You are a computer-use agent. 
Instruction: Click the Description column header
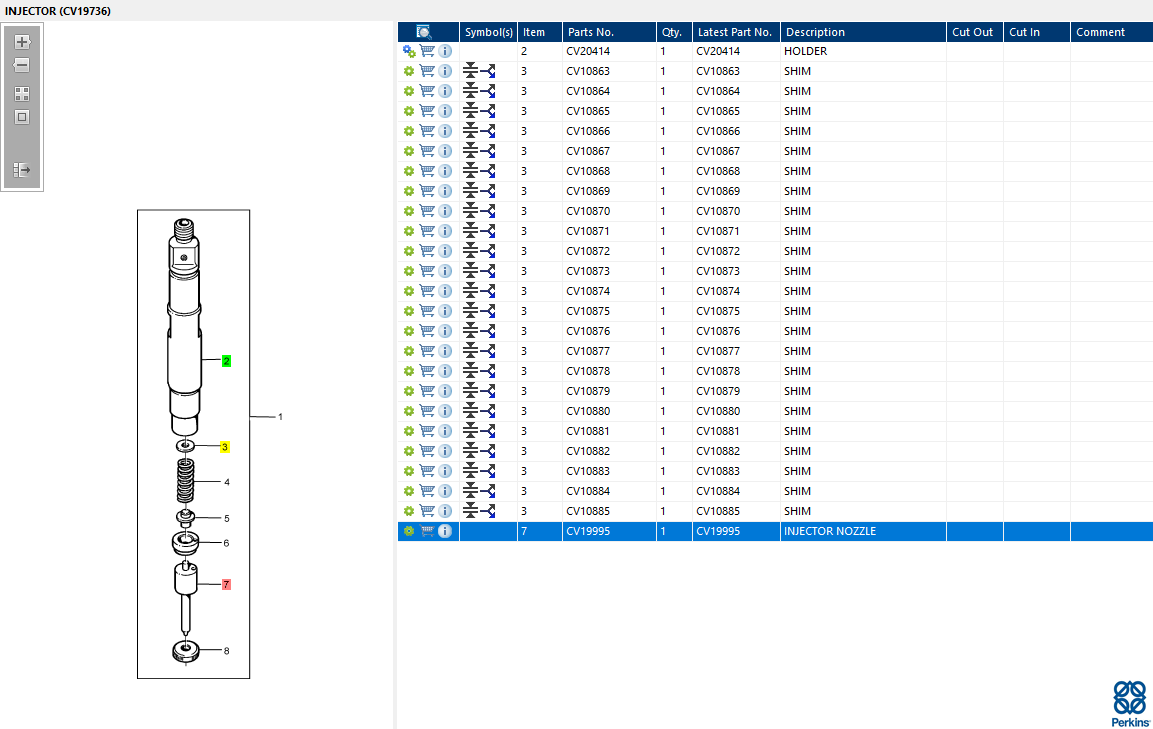click(863, 32)
